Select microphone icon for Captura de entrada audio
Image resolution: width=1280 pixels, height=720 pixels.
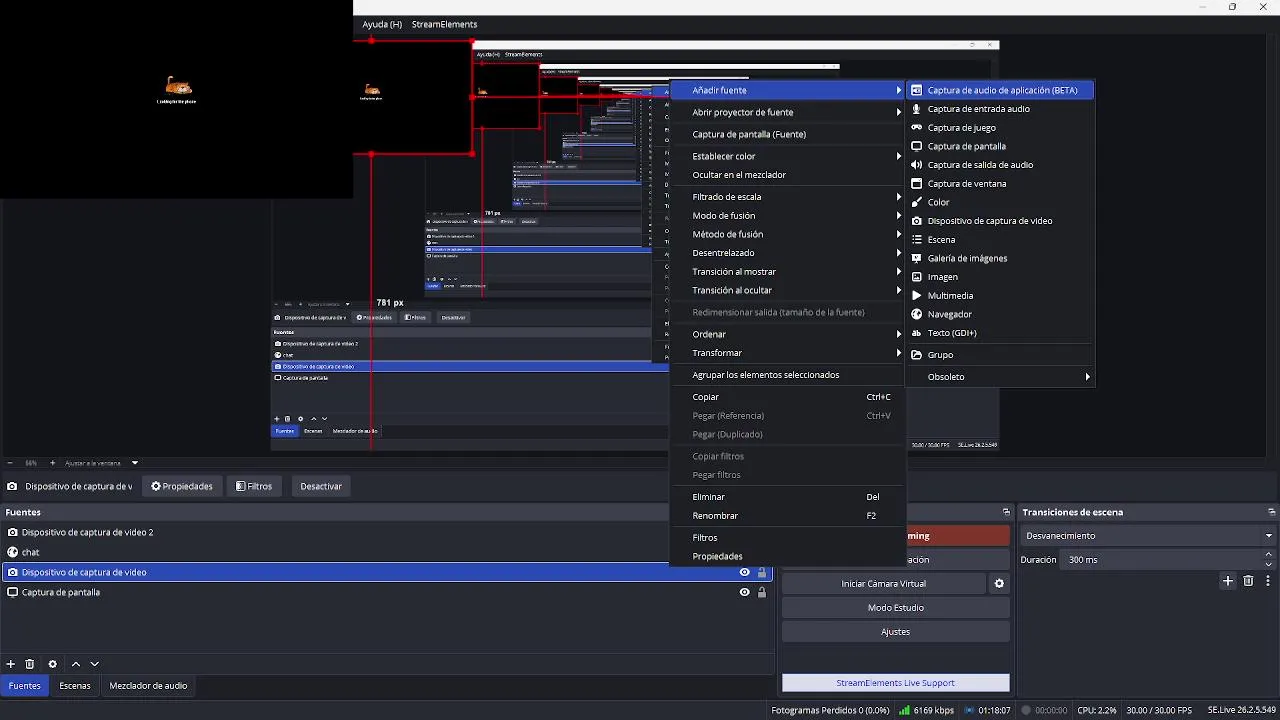click(916, 109)
